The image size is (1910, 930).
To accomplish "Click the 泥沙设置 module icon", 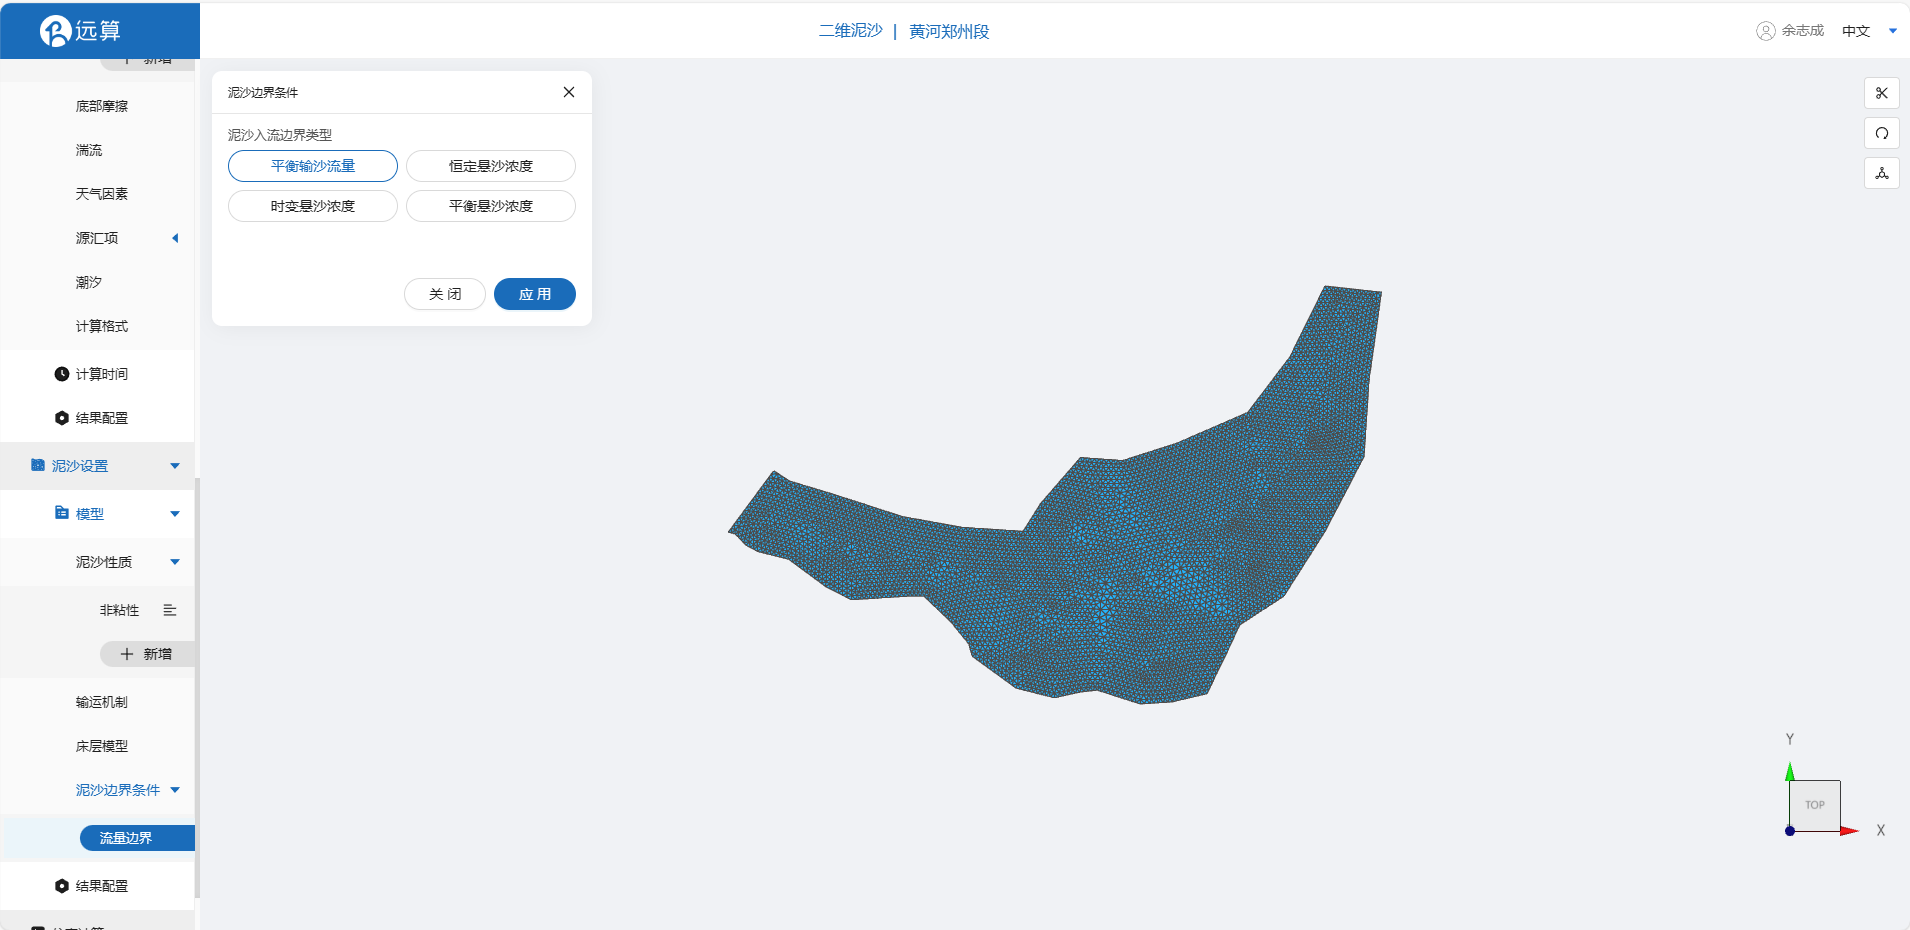I will coord(38,465).
